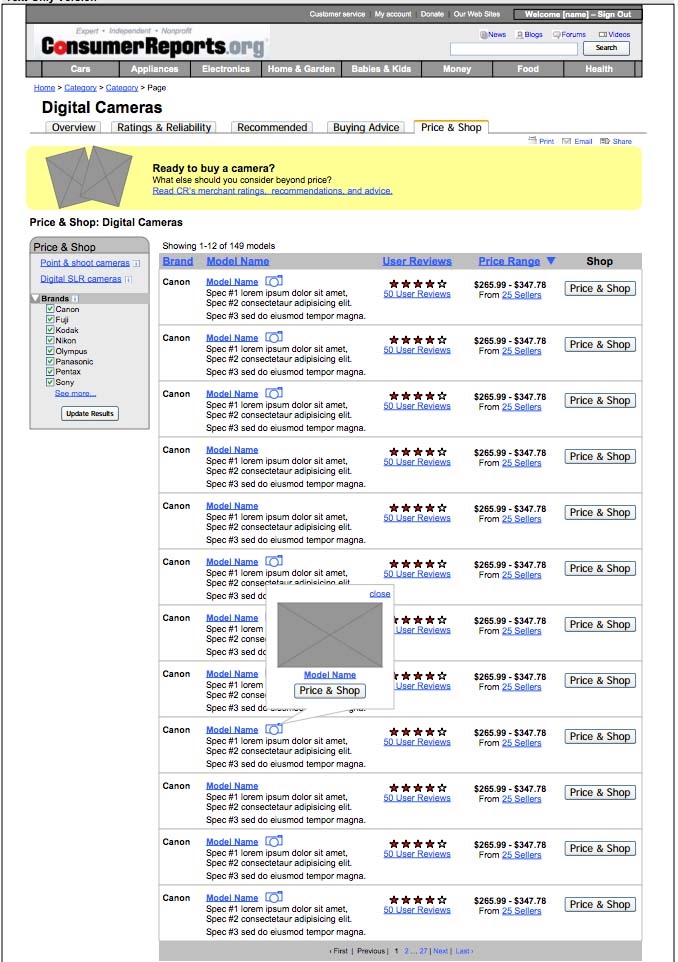Screen dimensions: 678x962
Task: Open the Home & Garden navigation menu
Action: pos(301,69)
